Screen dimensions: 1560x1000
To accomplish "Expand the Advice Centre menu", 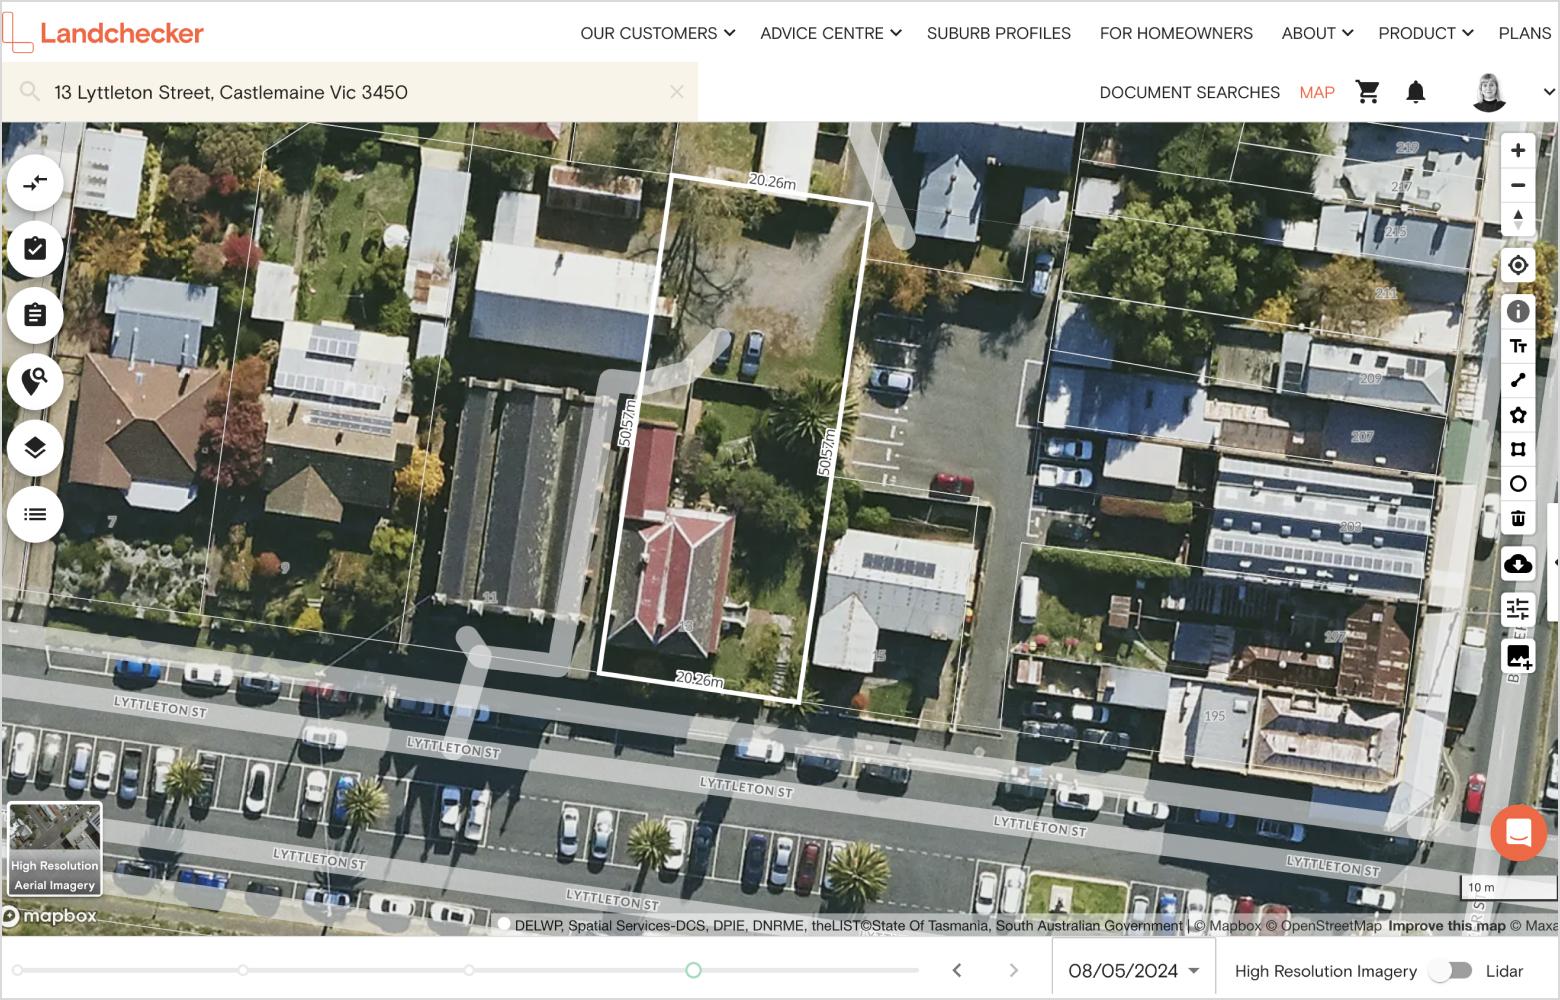I will pyautogui.click(x=831, y=33).
